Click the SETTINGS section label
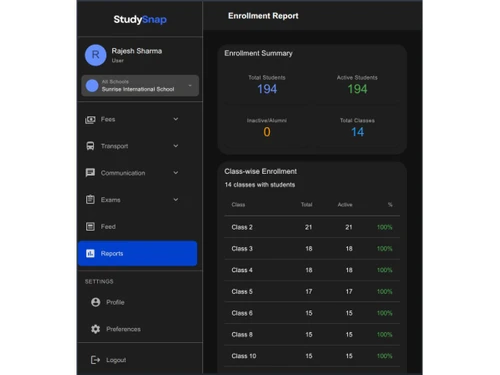 point(99,282)
